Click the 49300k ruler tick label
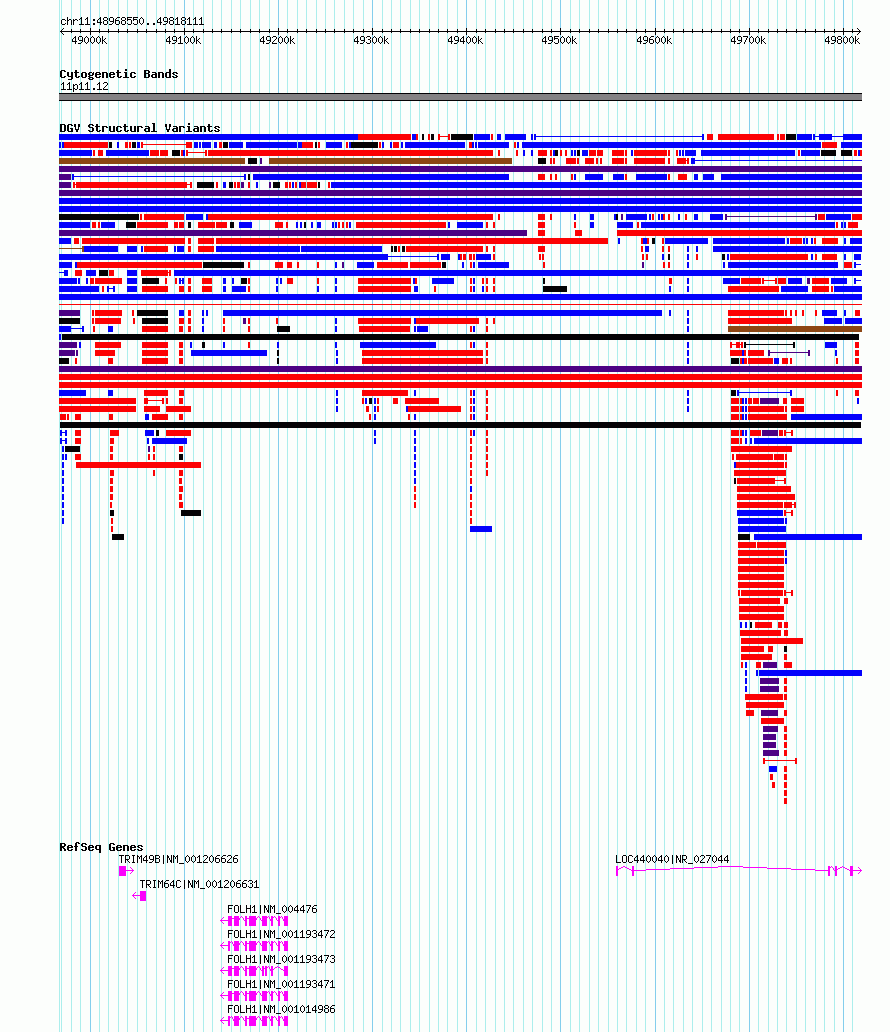 click(371, 40)
